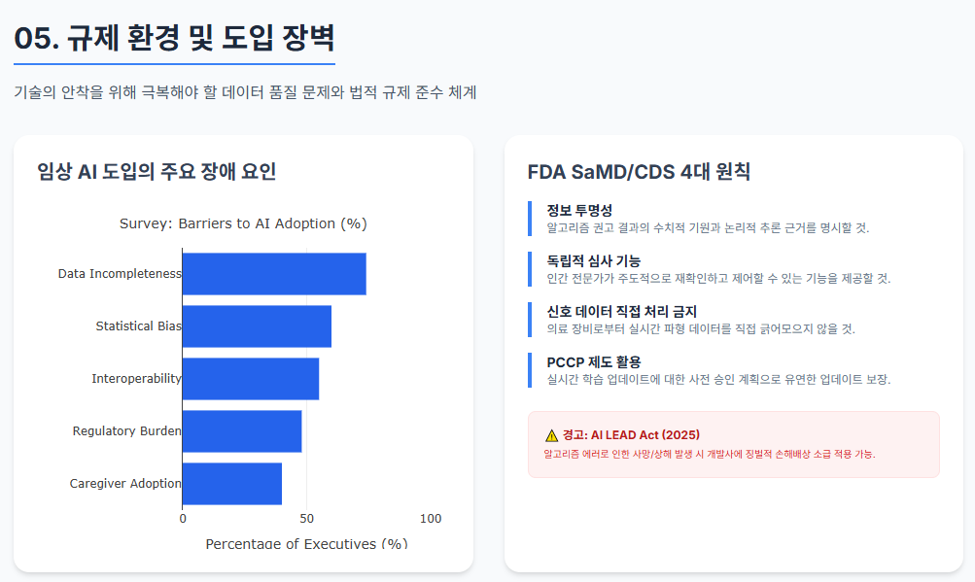975x582 pixels.
Task: Select the 독립적 심사 기능 principle title
Action: (x=593, y=261)
